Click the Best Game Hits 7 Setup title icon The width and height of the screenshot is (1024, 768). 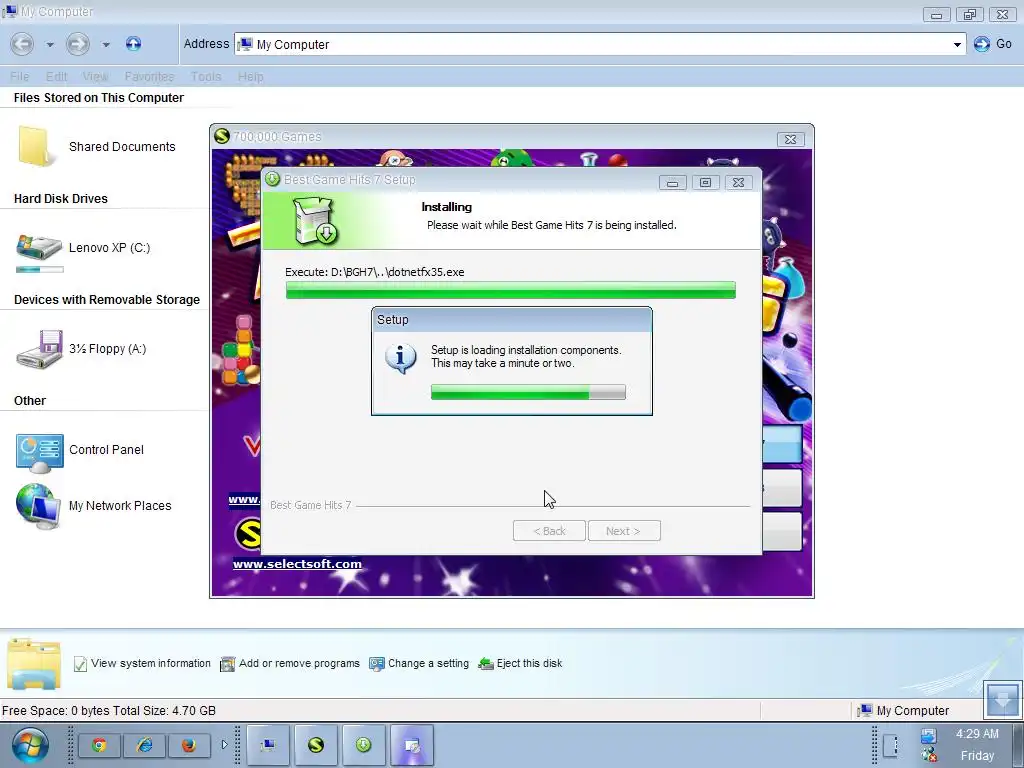tap(273, 179)
